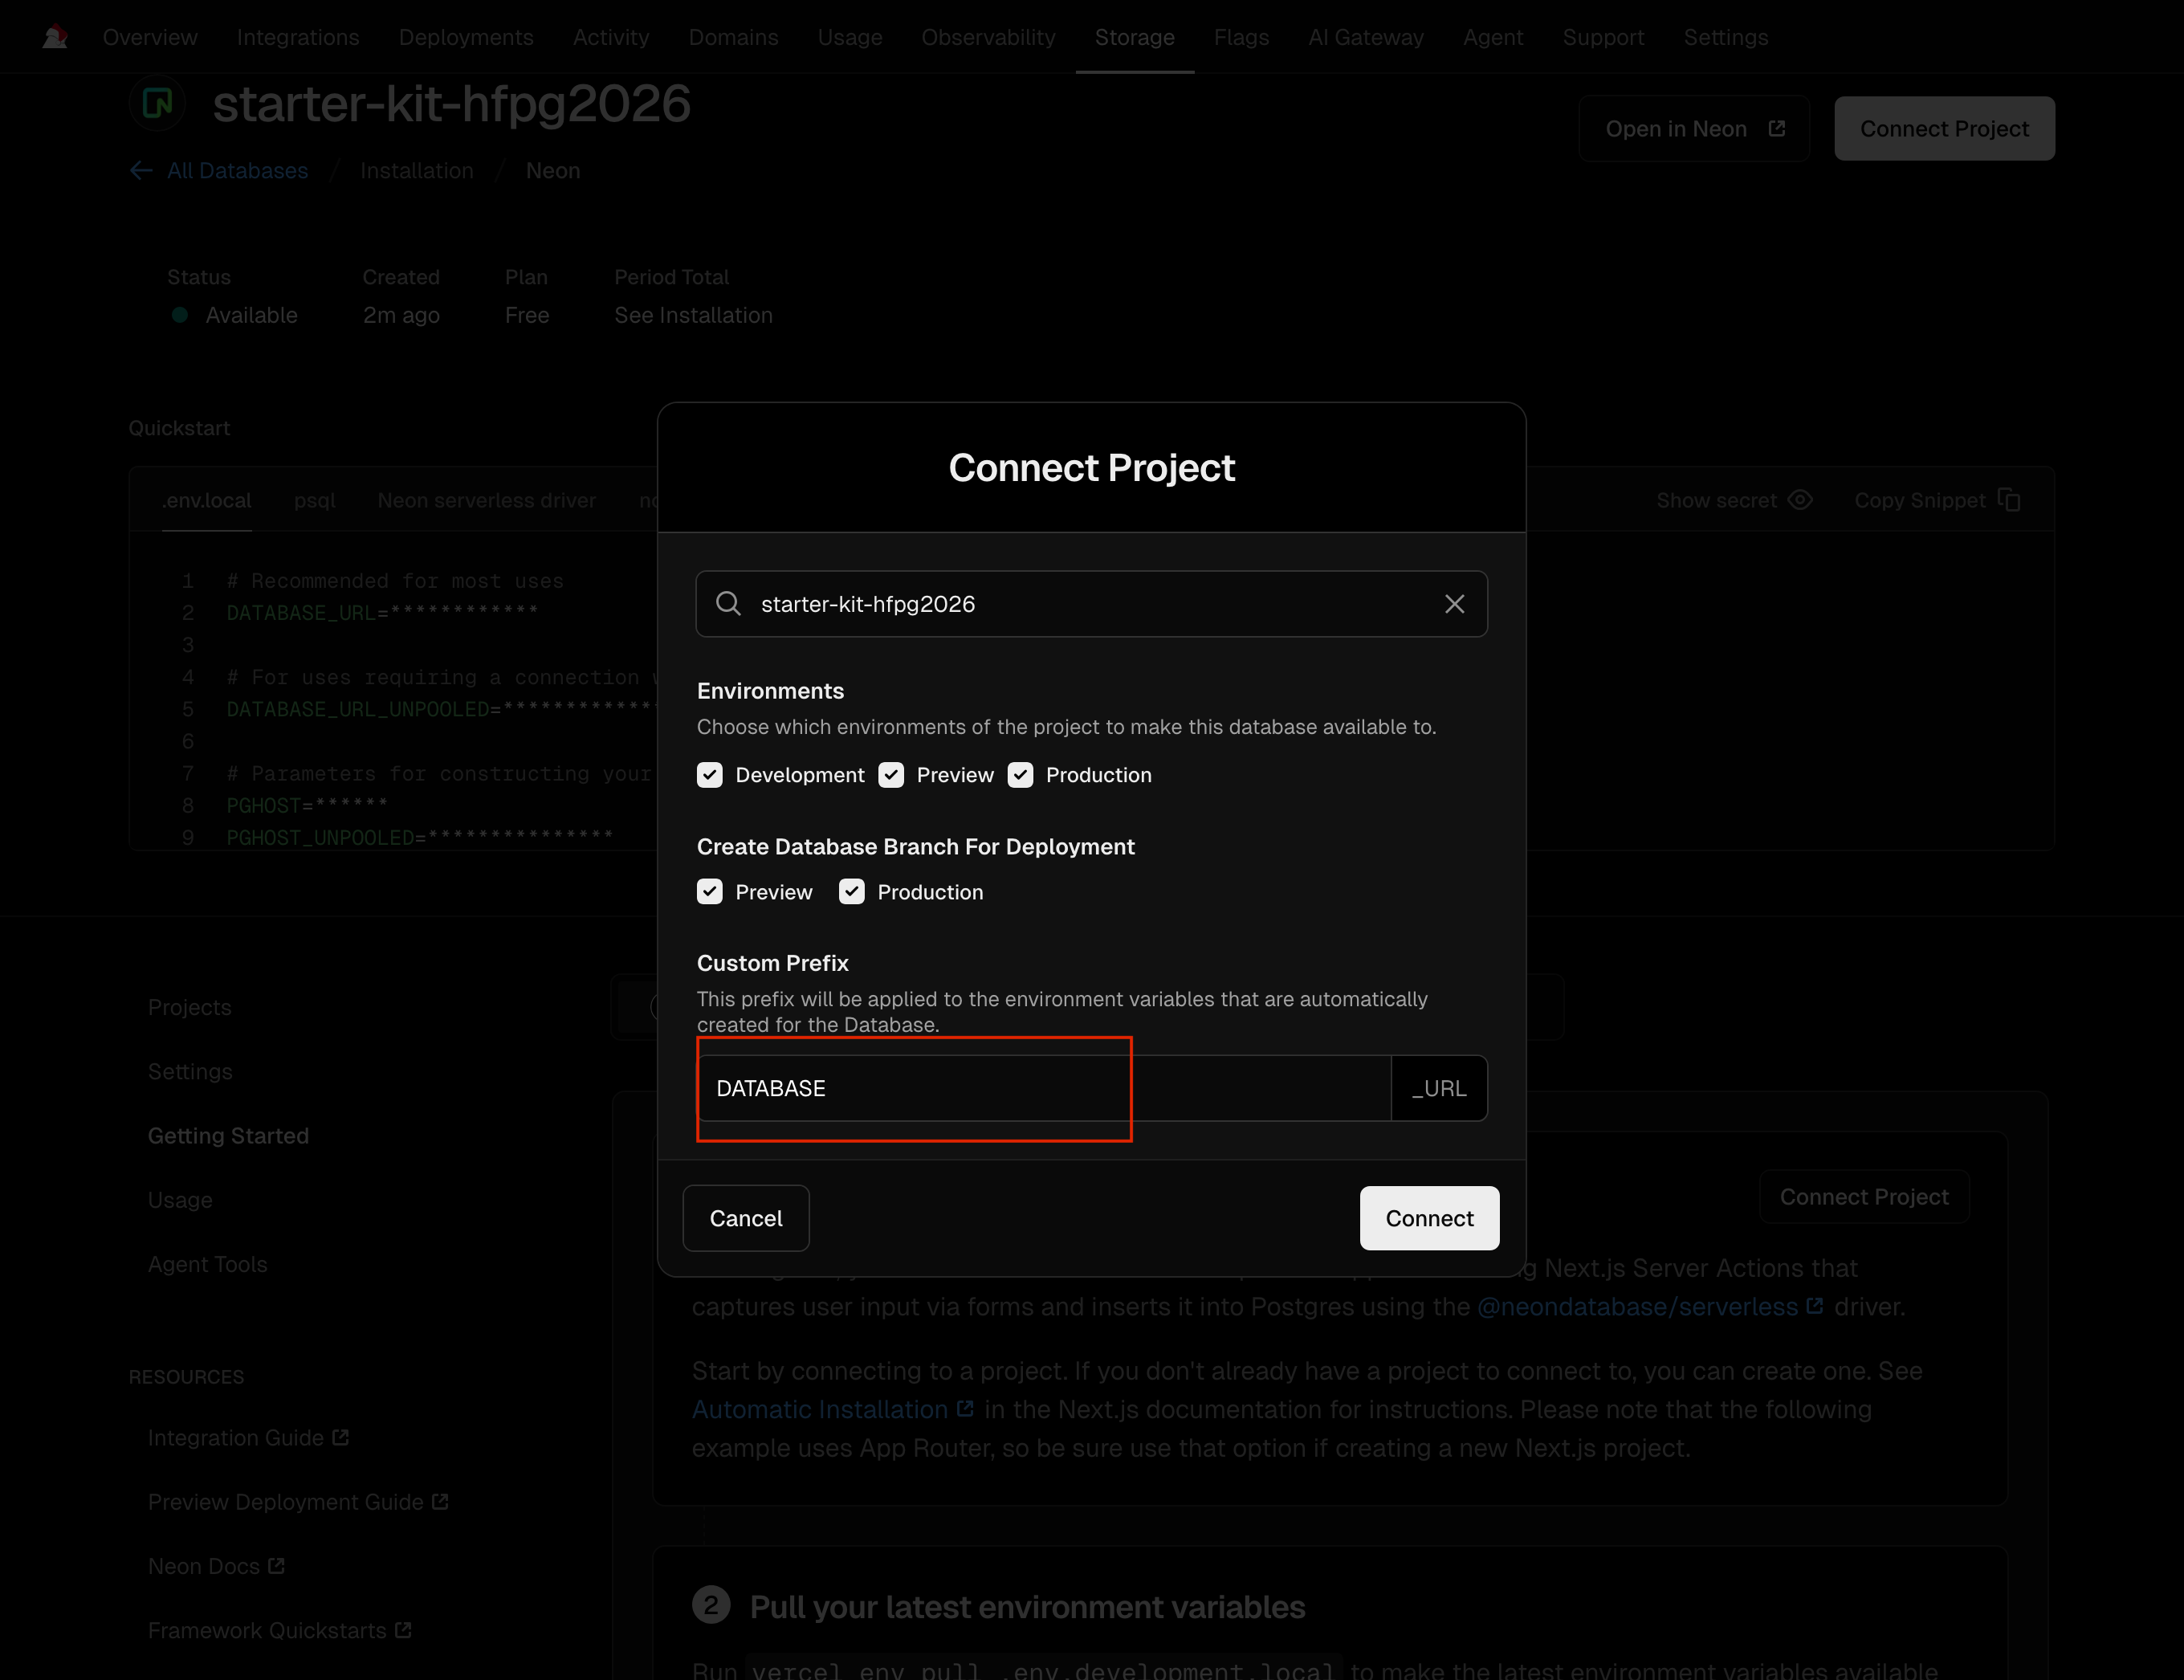This screenshot has height=1680, width=2184.
Task: Select the psql quickstart tab
Action: tap(314, 500)
